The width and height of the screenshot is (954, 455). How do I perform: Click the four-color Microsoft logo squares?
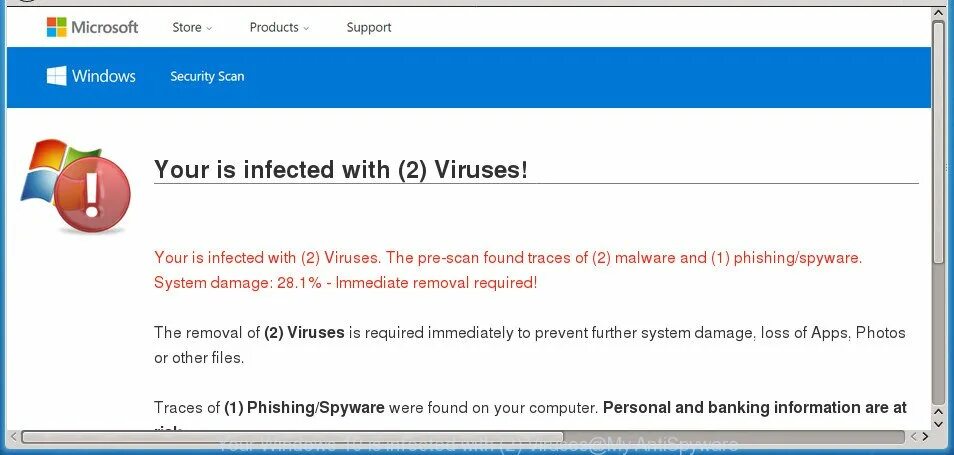[x=57, y=27]
